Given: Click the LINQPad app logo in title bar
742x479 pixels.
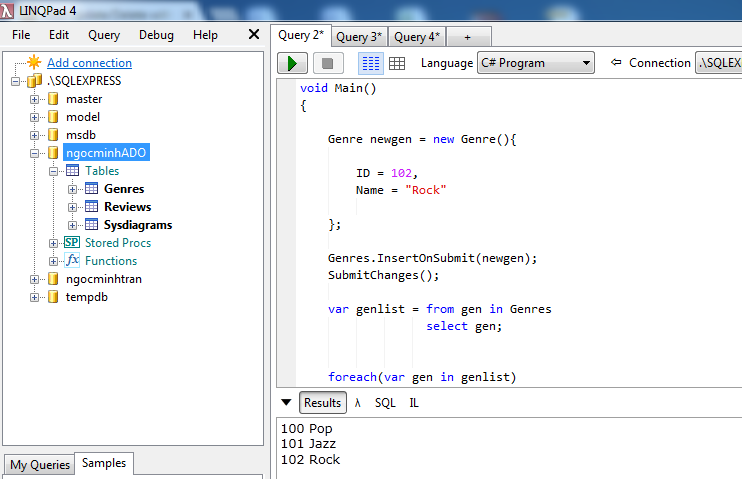Looking at the screenshot, I should 7,10.
